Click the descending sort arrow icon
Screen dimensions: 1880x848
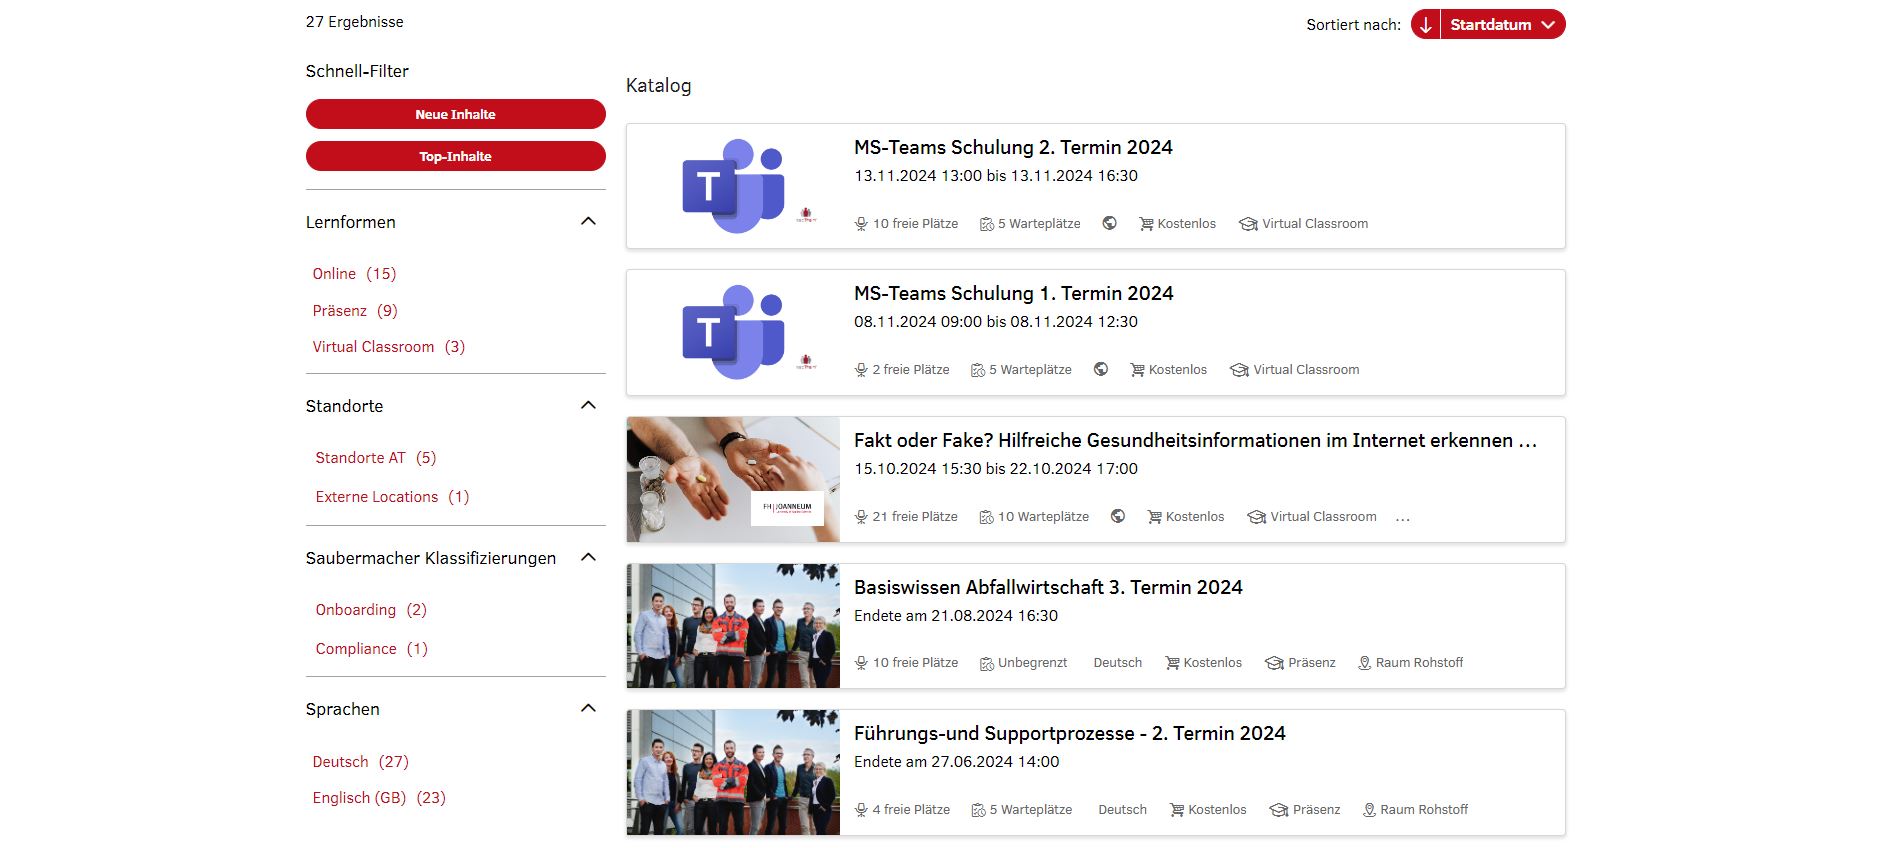(x=1425, y=25)
